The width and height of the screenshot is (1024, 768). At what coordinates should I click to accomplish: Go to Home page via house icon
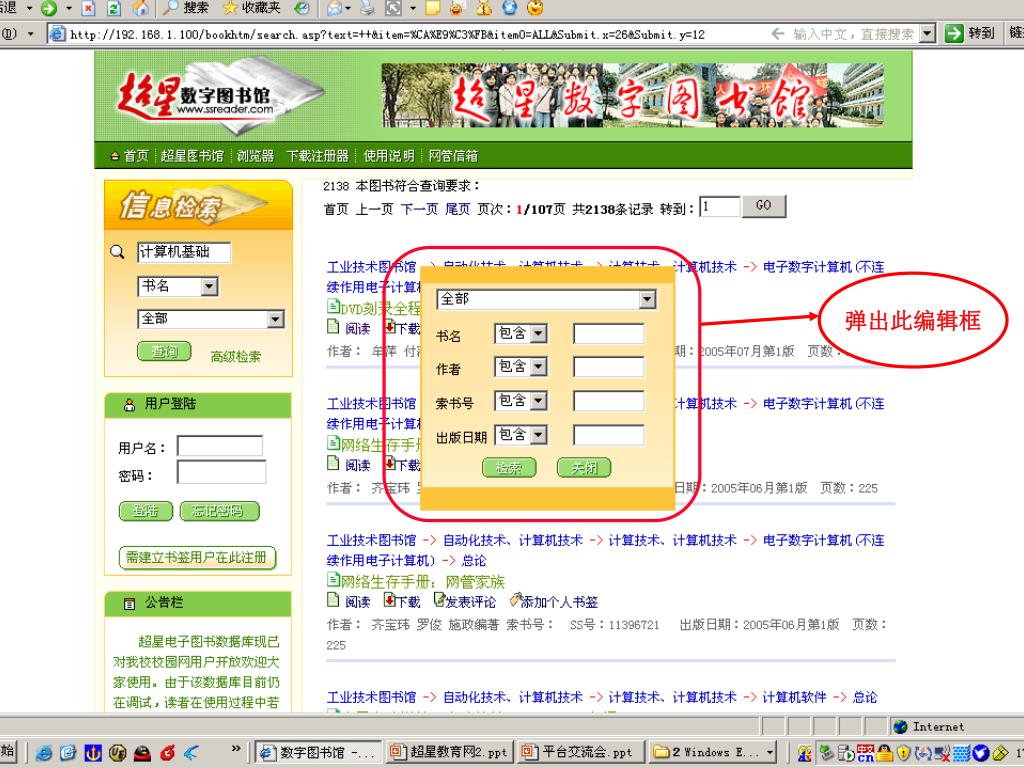tap(140, 8)
